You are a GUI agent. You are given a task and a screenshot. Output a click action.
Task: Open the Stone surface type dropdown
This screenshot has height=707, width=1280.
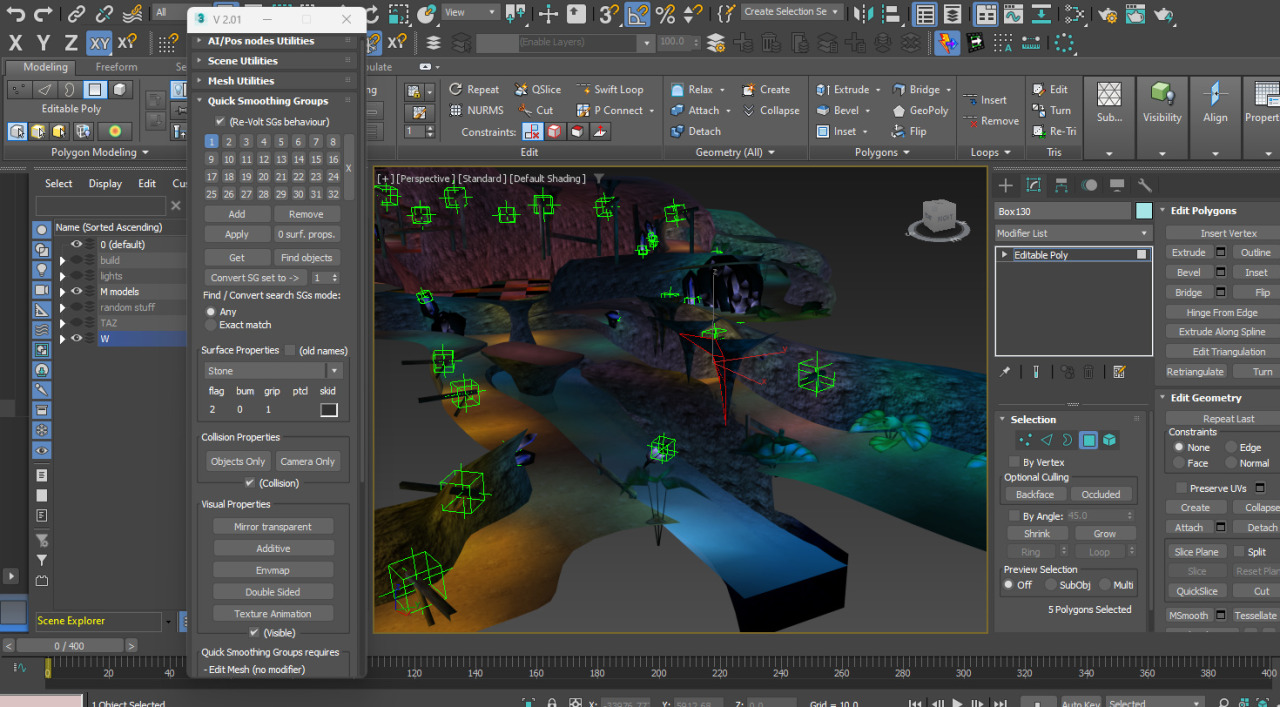tap(273, 371)
